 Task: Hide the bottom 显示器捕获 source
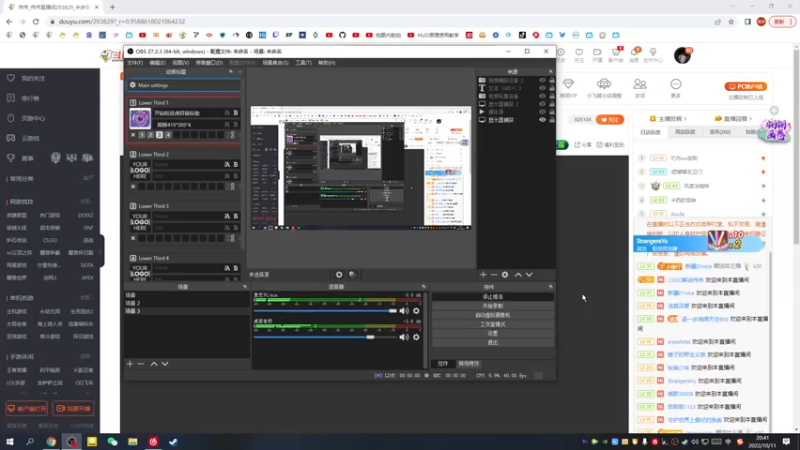coord(542,120)
